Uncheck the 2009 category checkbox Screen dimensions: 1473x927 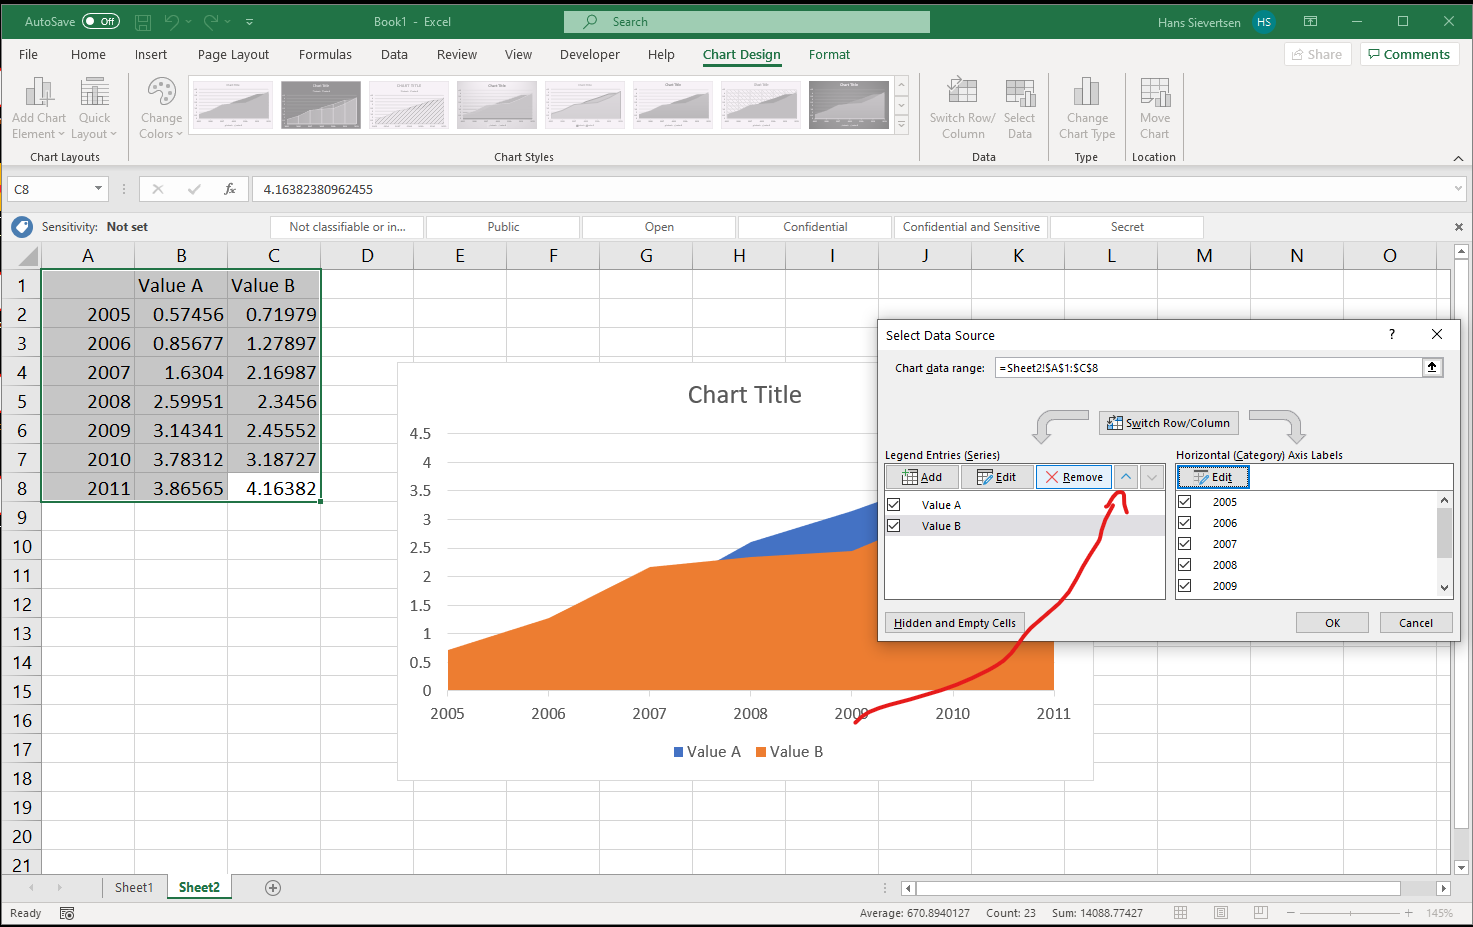1185,585
